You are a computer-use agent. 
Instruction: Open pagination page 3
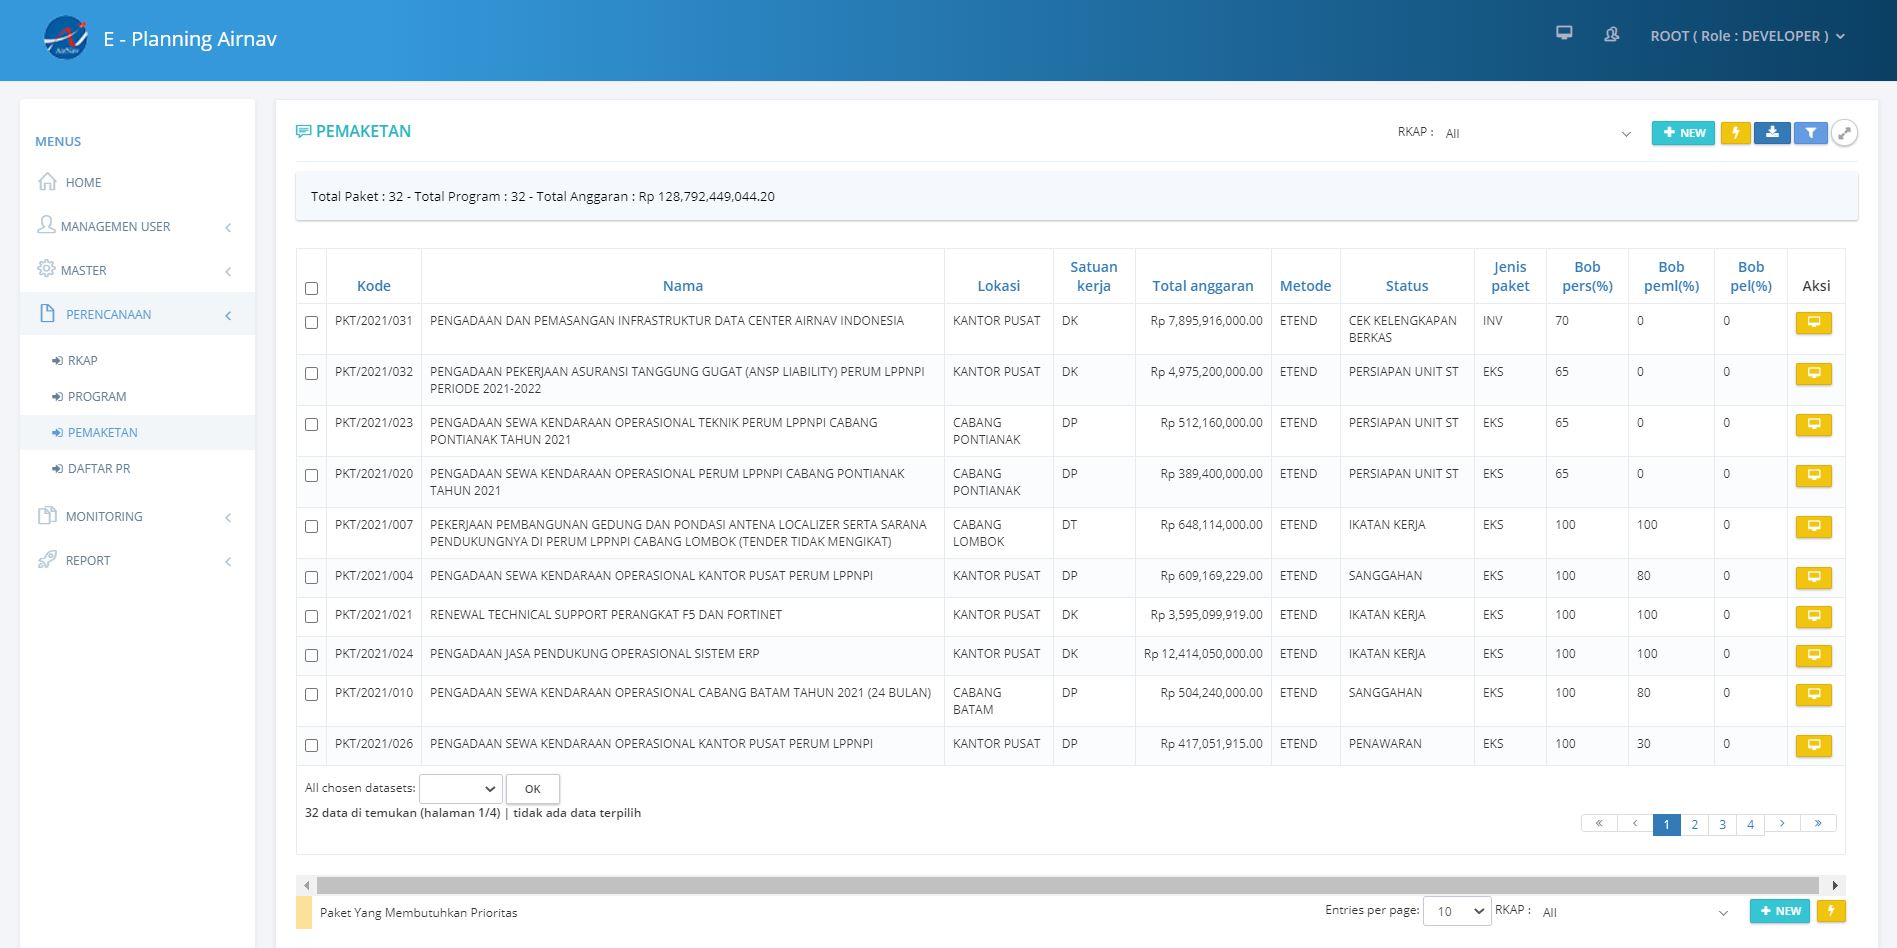pos(1722,824)
